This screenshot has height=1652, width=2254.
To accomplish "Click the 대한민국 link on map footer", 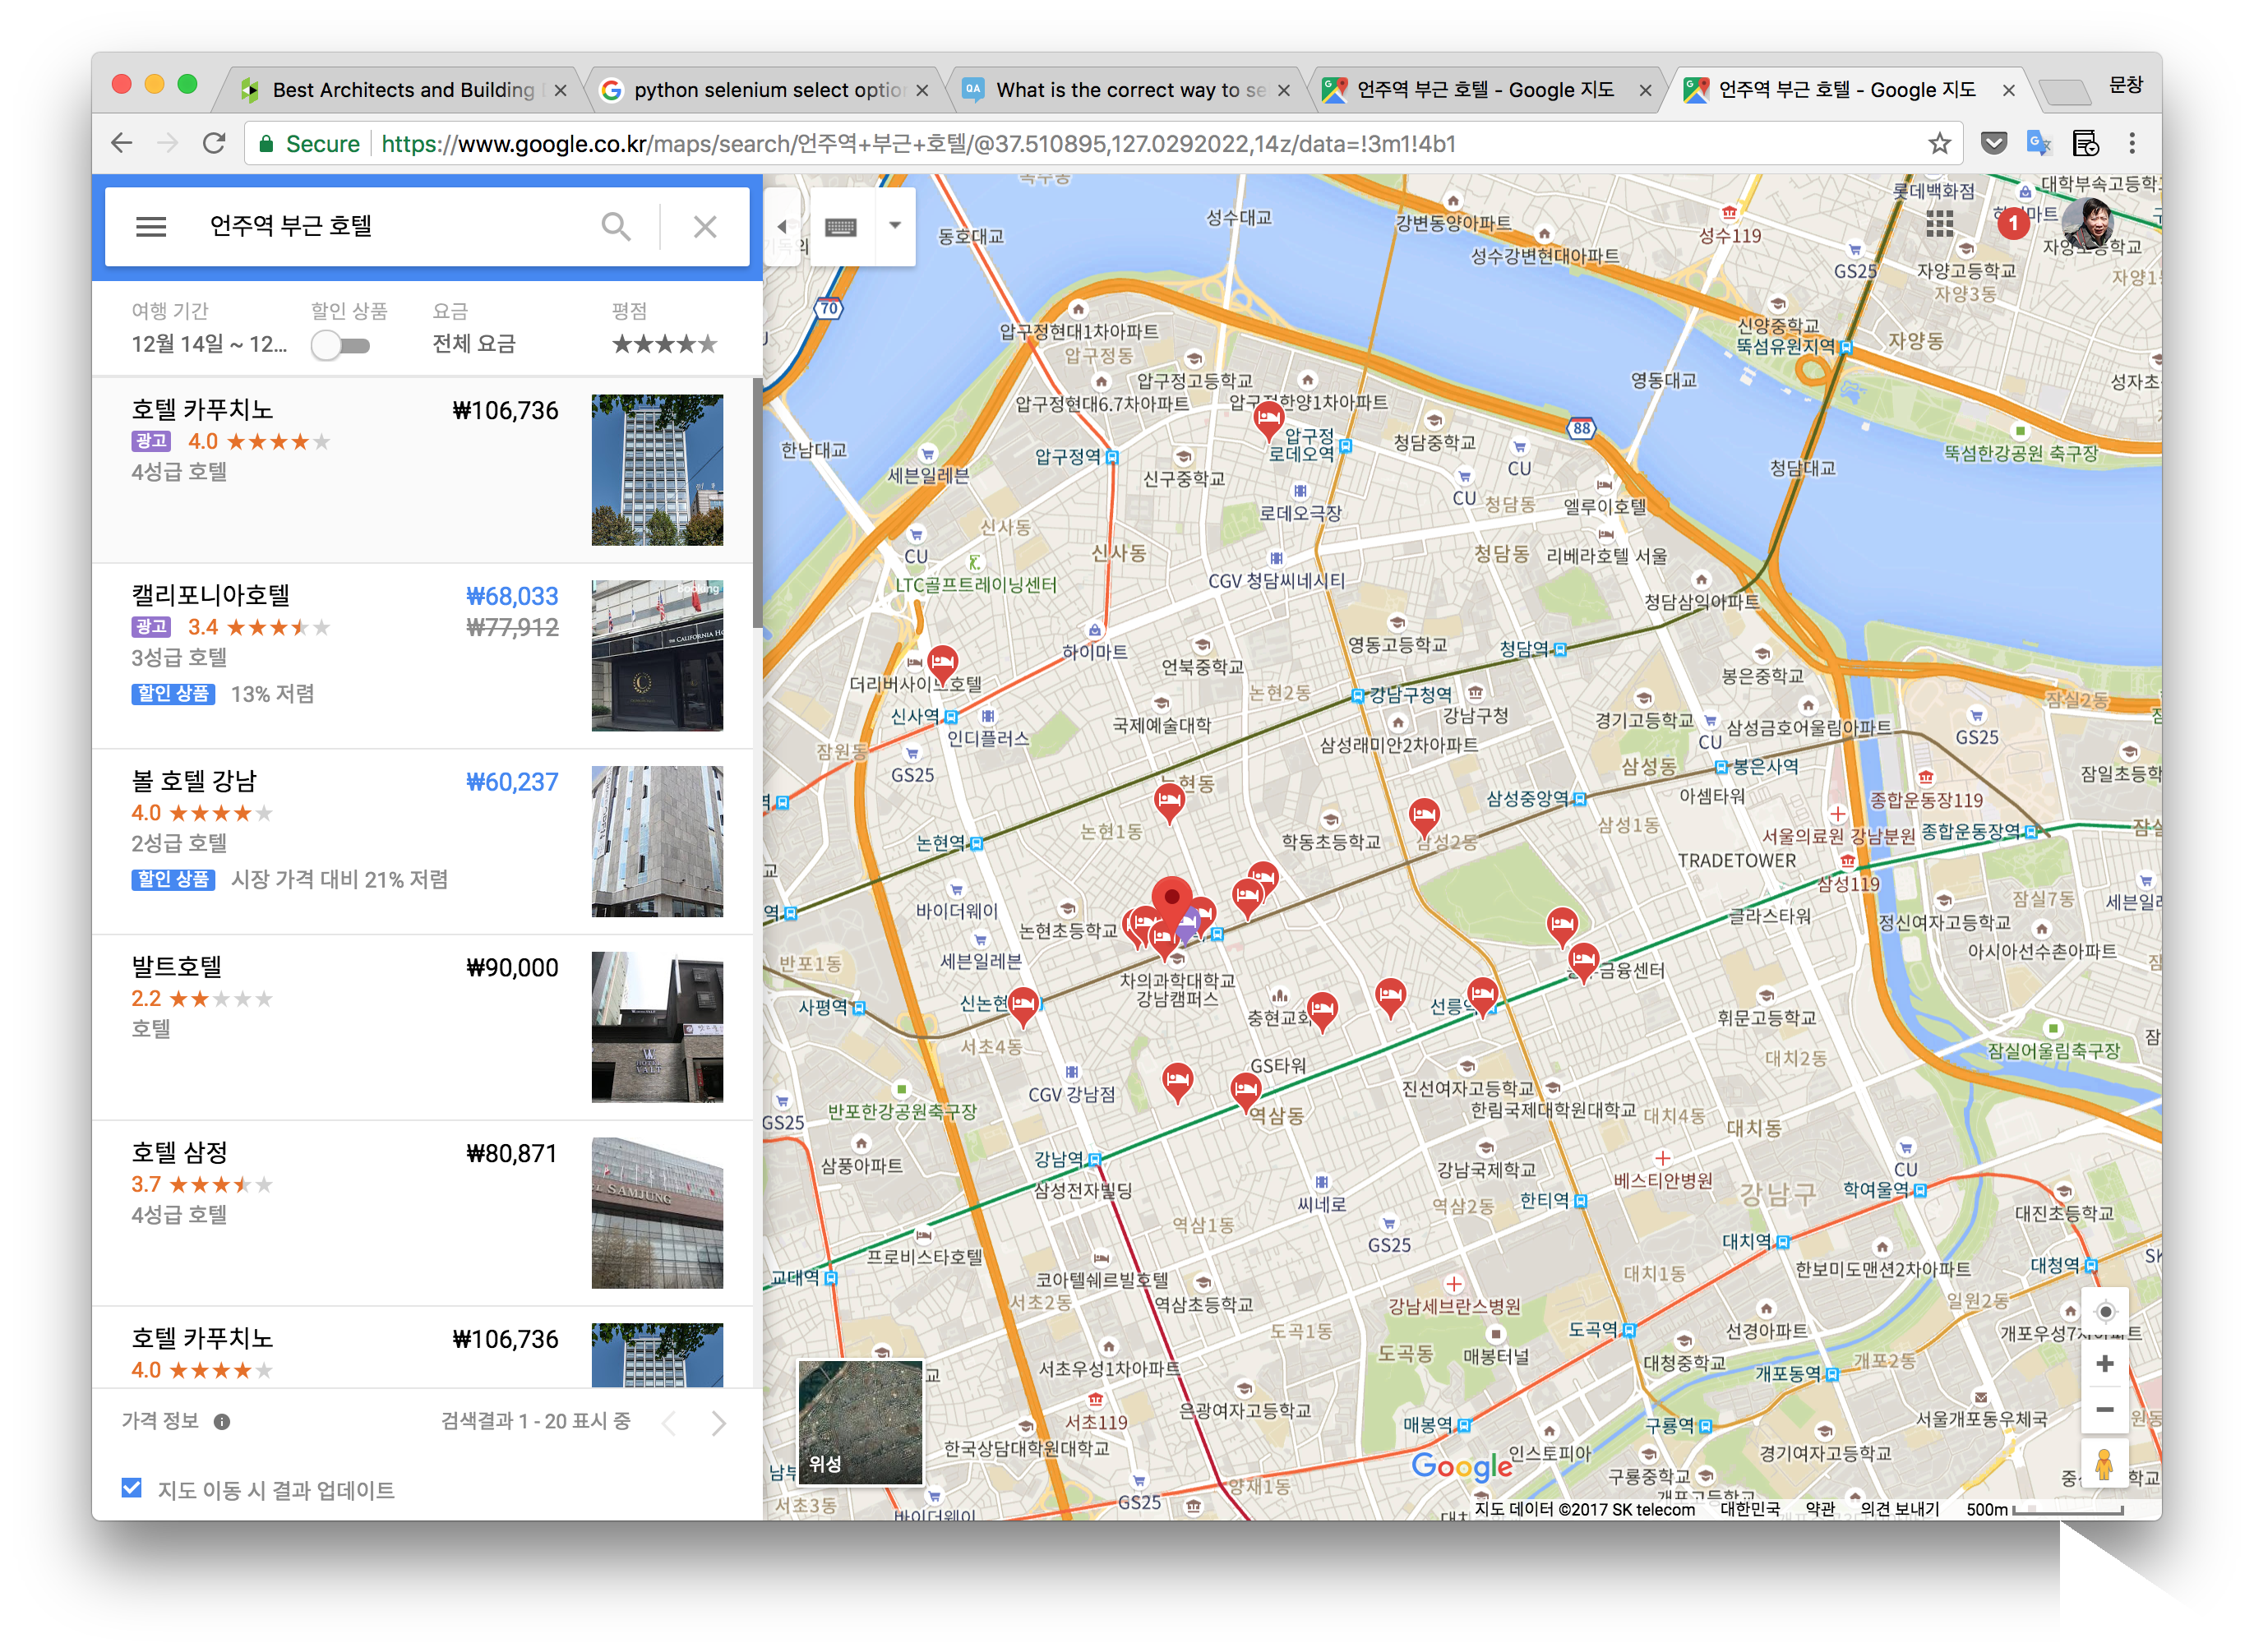I will tap(1749, 1509).
